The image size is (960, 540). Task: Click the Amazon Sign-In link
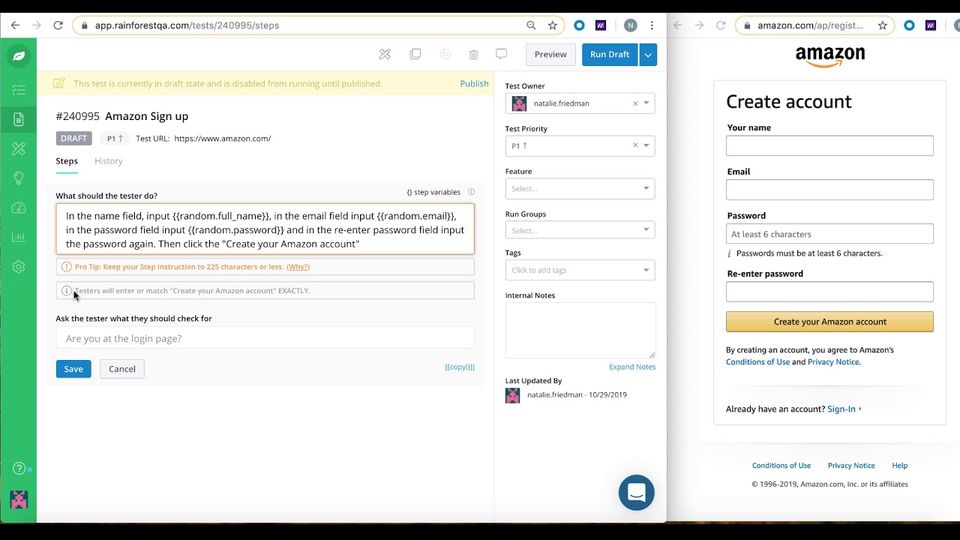[841, 409]
